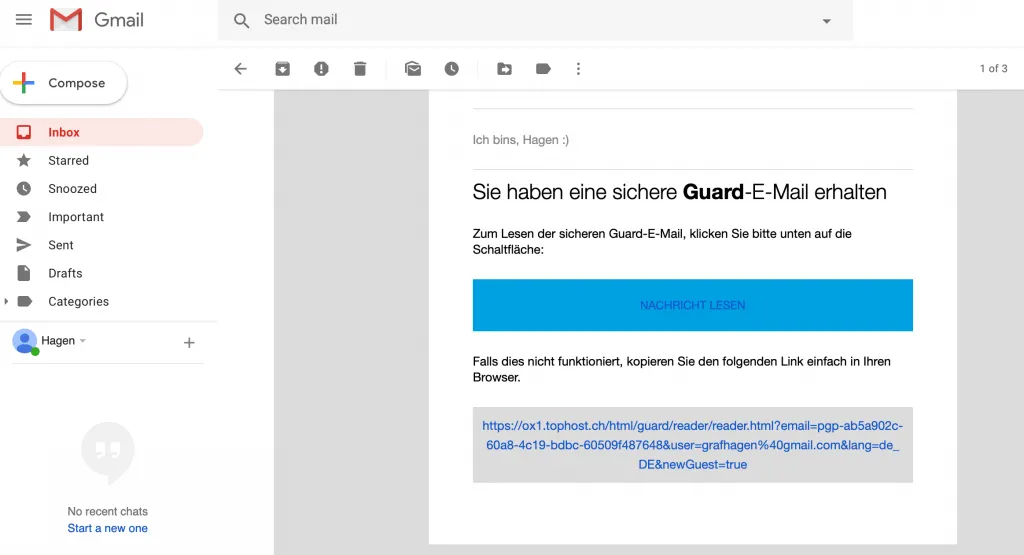Open the main menu hamburger icon
Viewport: 1024px width, 555px height.
click(x=24, y=20)
